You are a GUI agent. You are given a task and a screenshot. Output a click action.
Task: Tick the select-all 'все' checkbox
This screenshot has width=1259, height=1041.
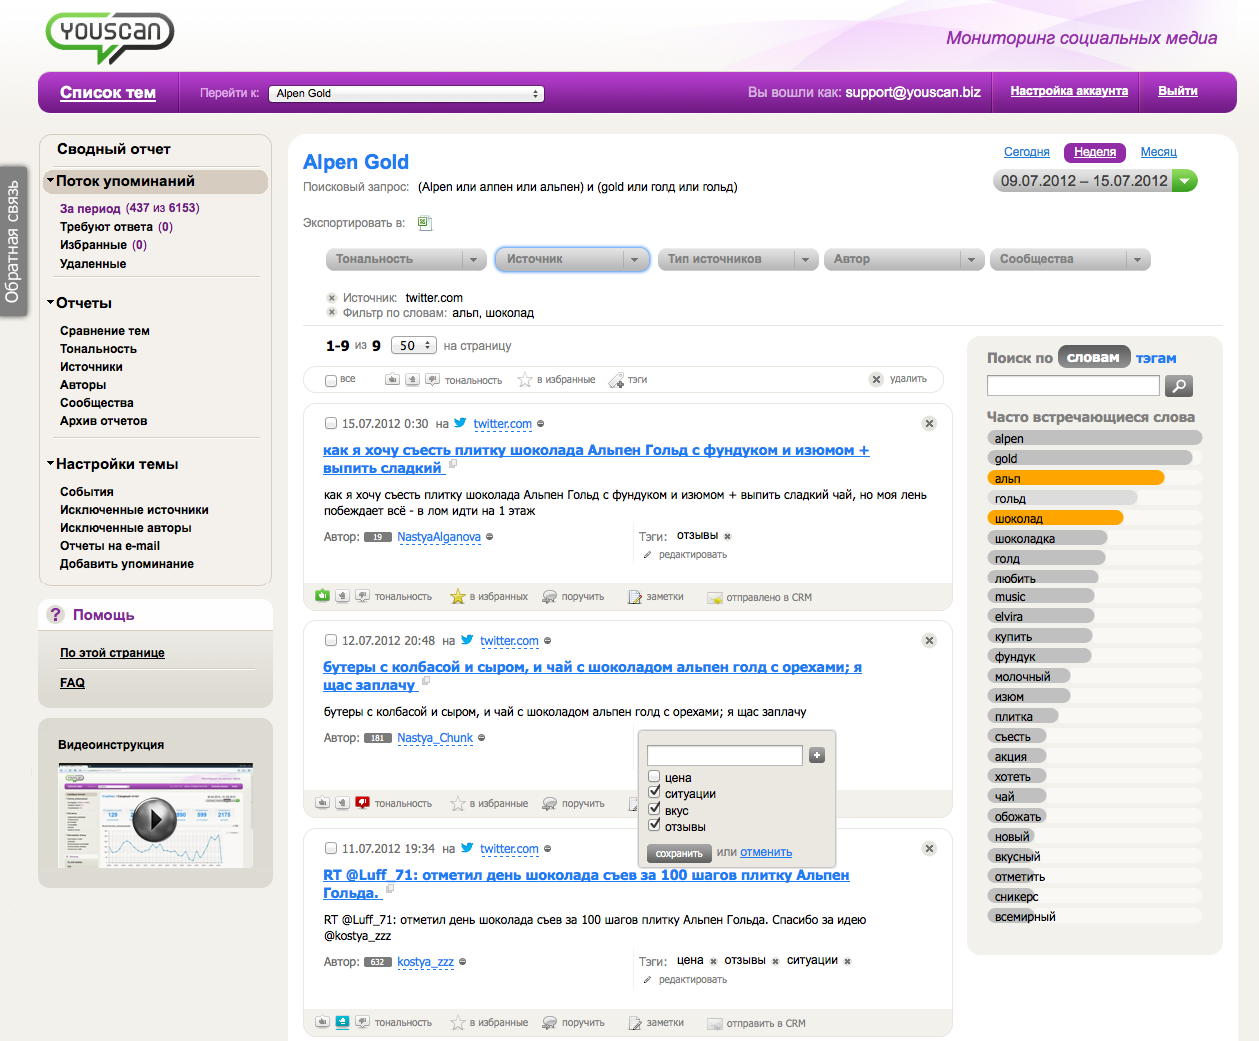[331, 380]
